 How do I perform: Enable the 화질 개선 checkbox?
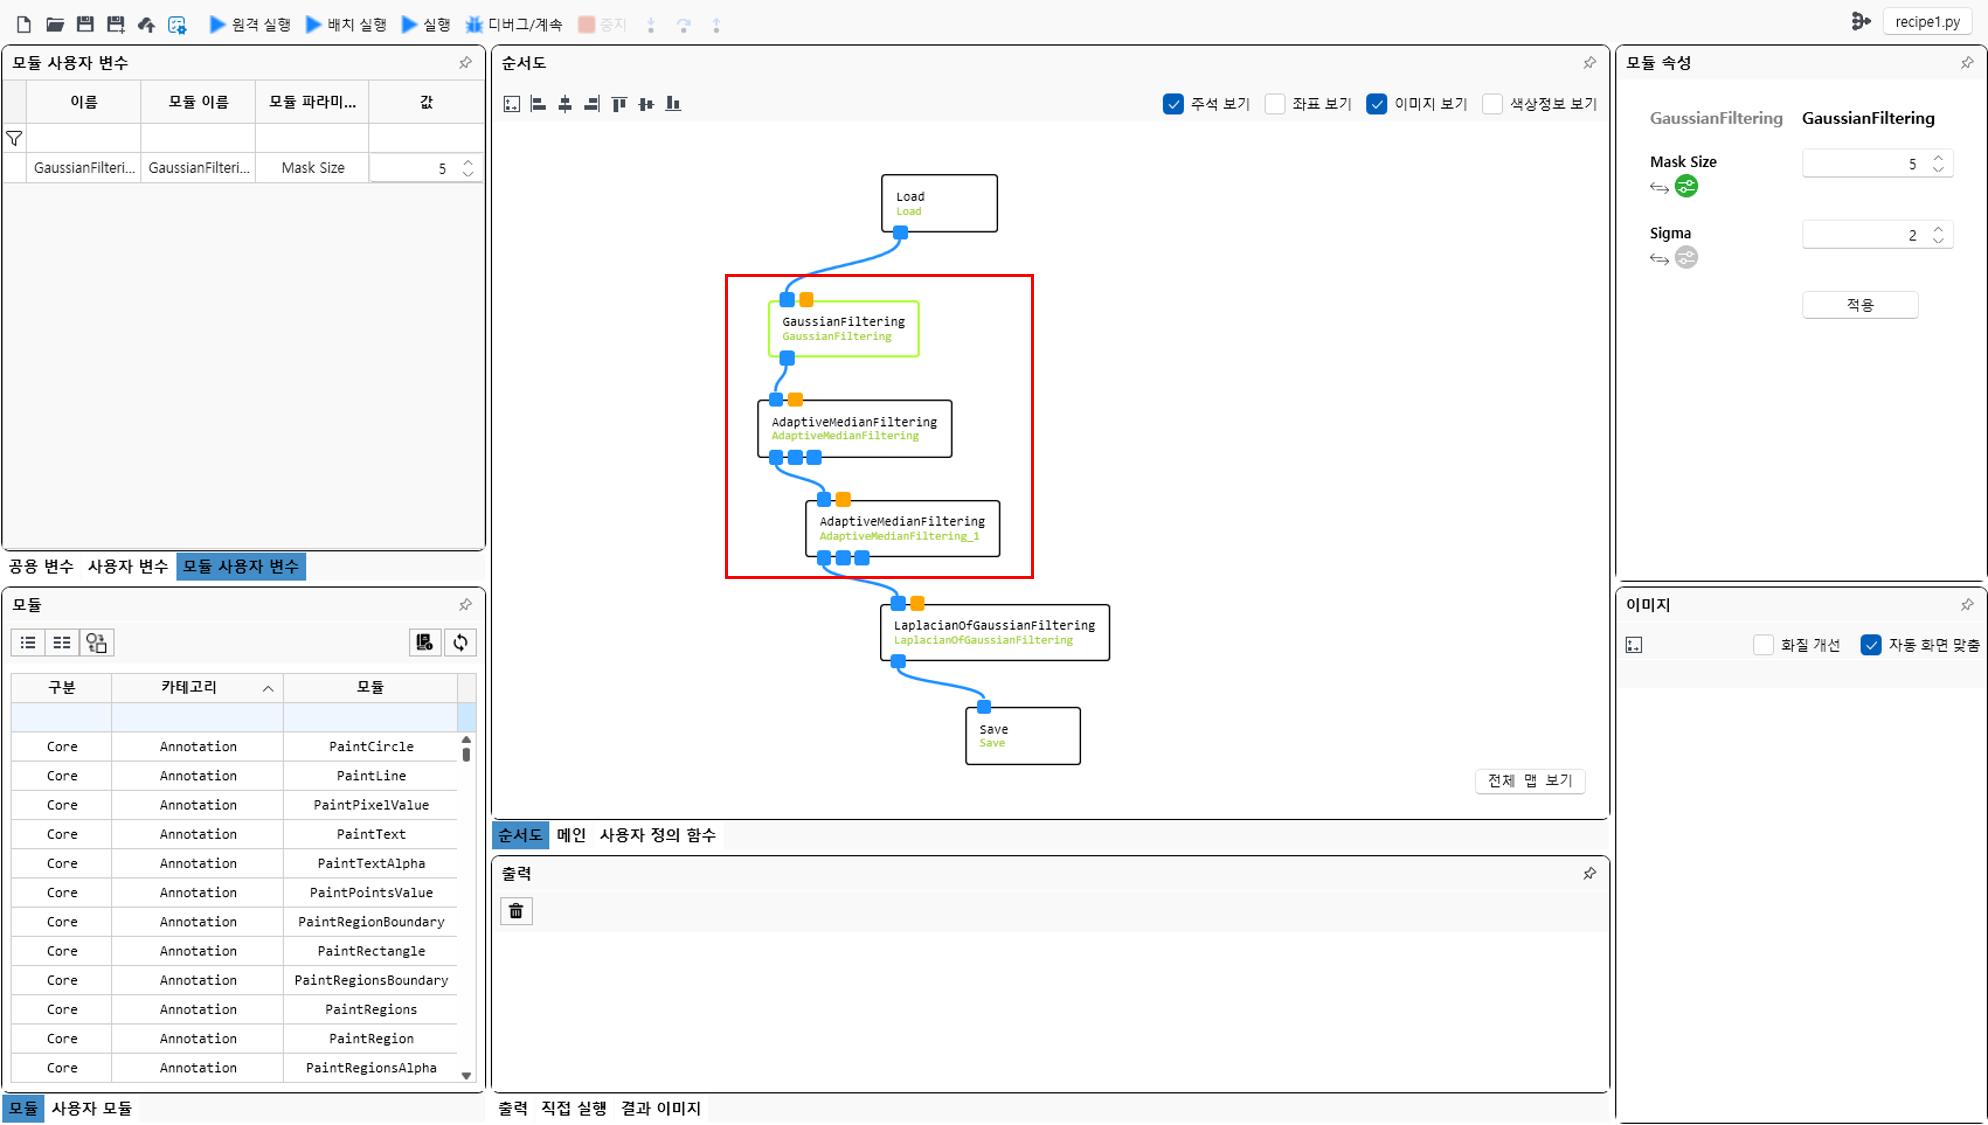(1763, 645)
